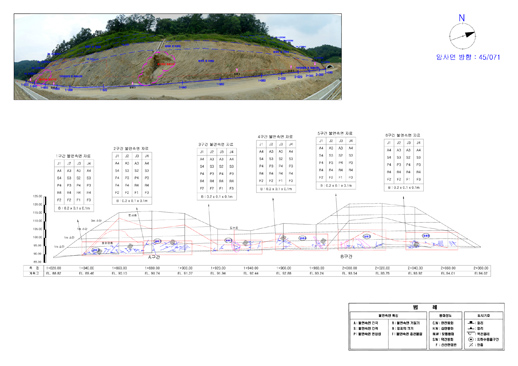Click the black-and-white elevation scale bar
The height and width of the screenshot is (366, 518).
[45, 229]
